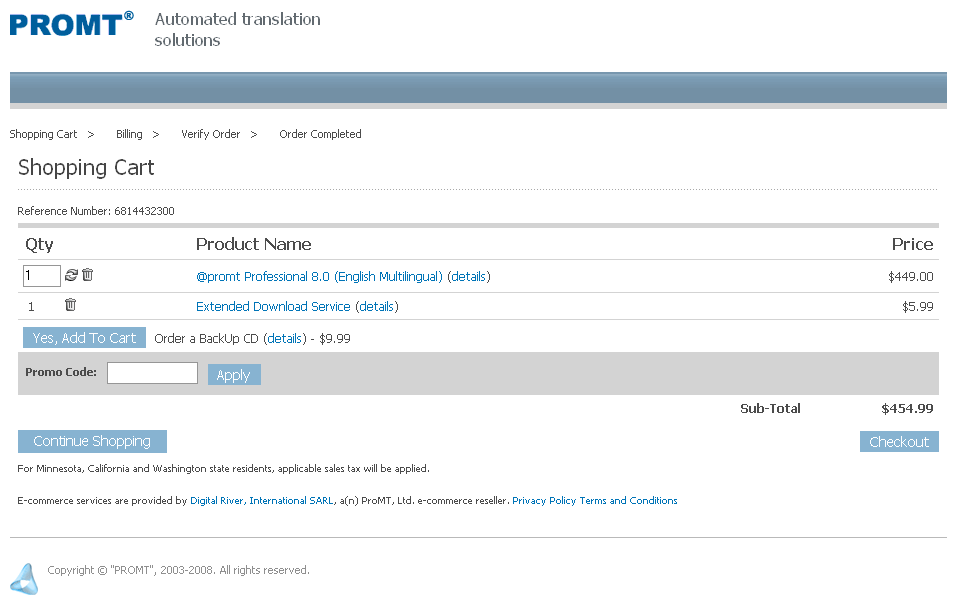Remove Extended Download Service using trash icon
This screenshot has height=612, width=955.
[71, 304]
